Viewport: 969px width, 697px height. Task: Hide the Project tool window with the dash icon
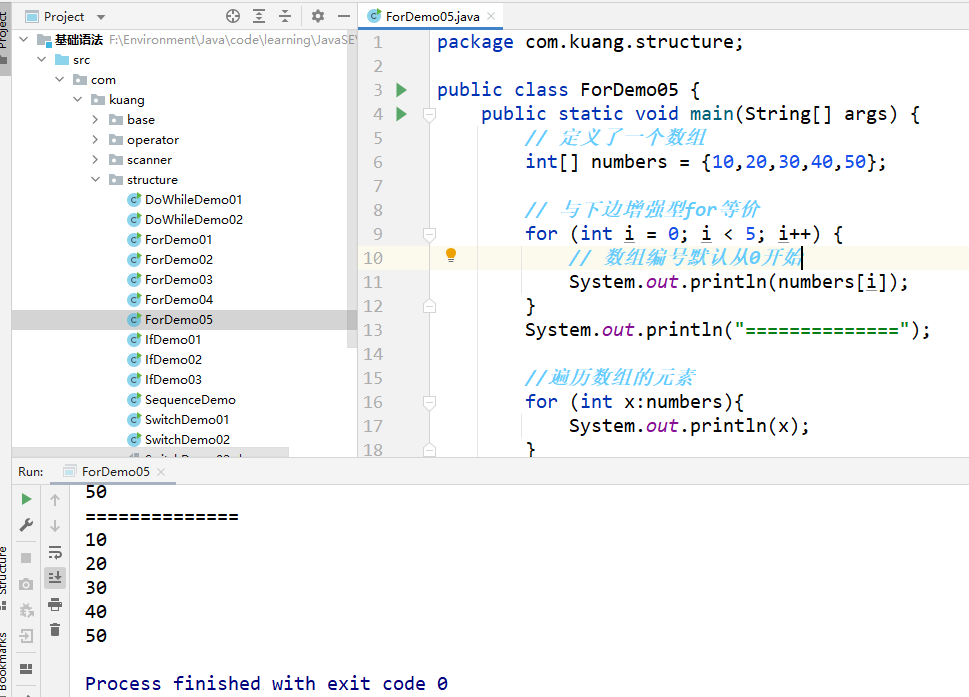pos(344,16)
